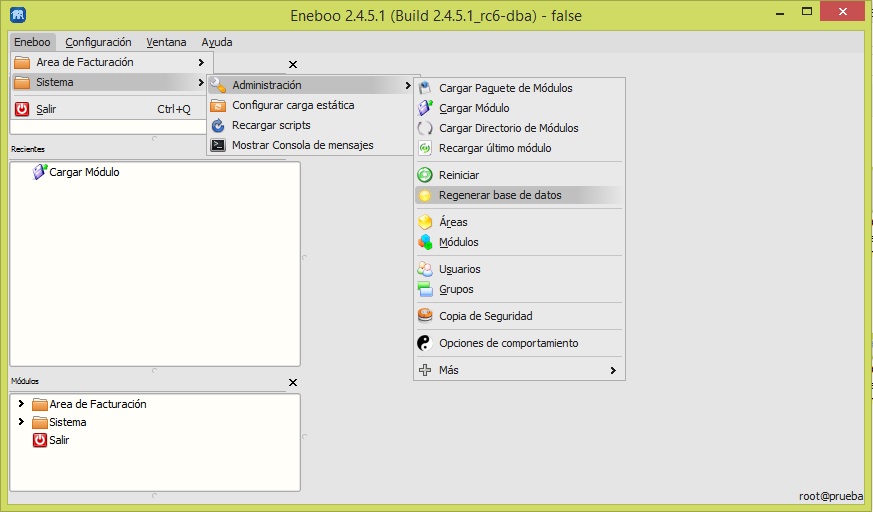Click the Cargar Directorio de Módulos icon
The image size is (873, 512).
425,128
